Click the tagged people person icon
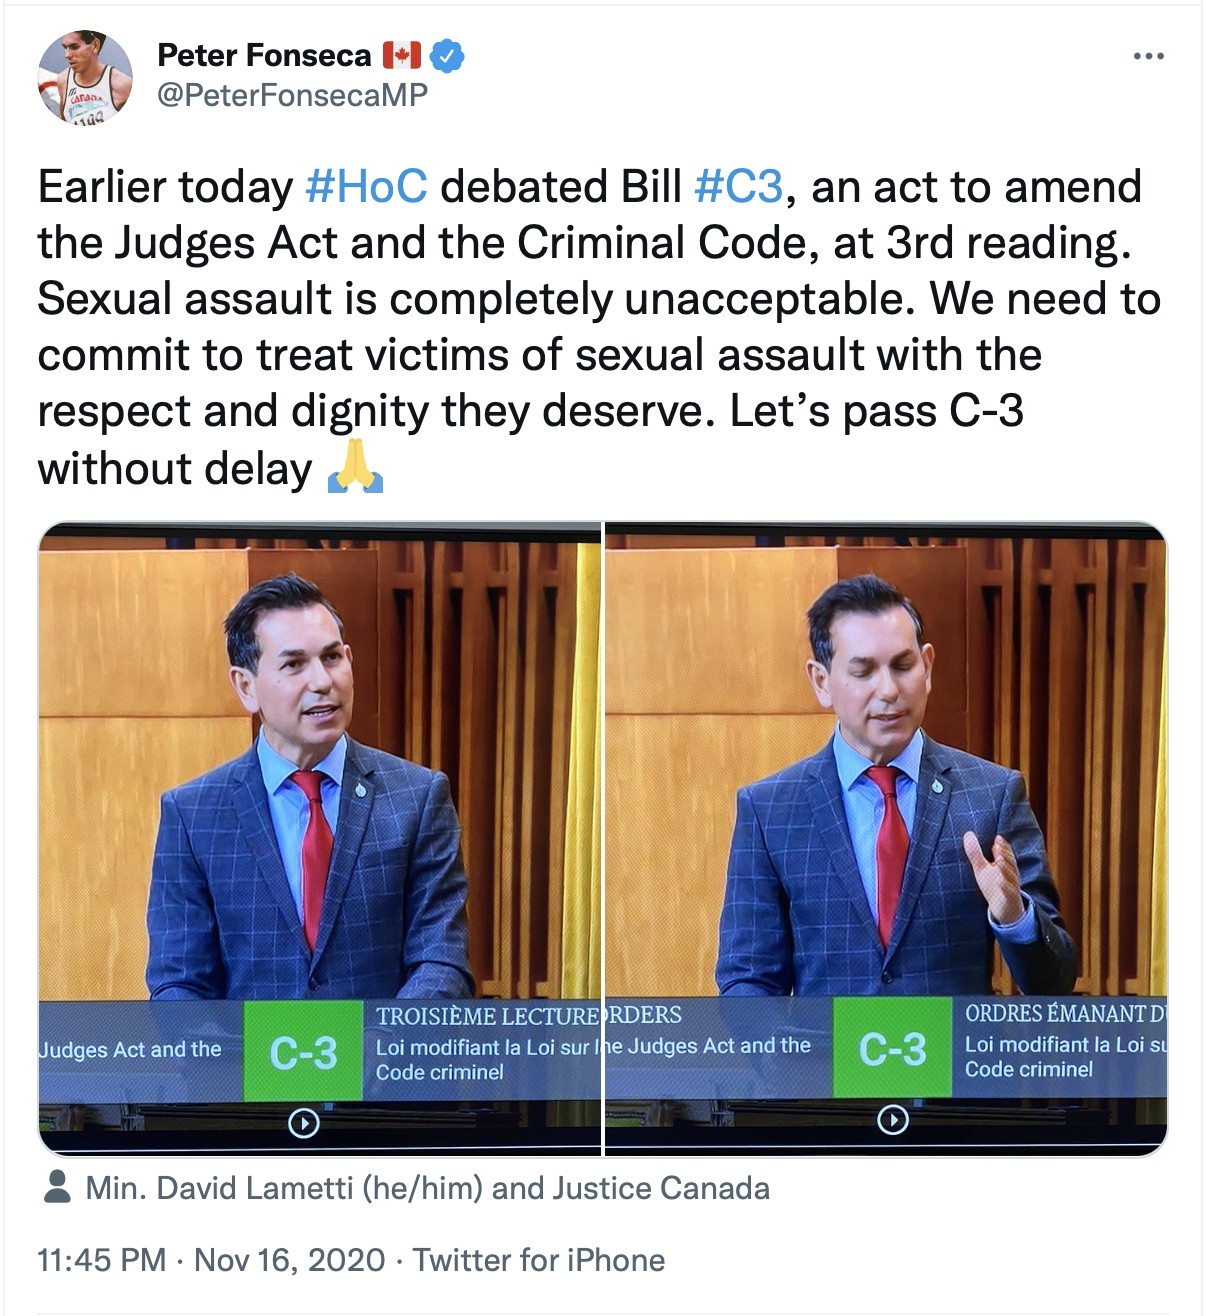The width and height of the screenshot is (1206, 1316). pos(58,1187)
